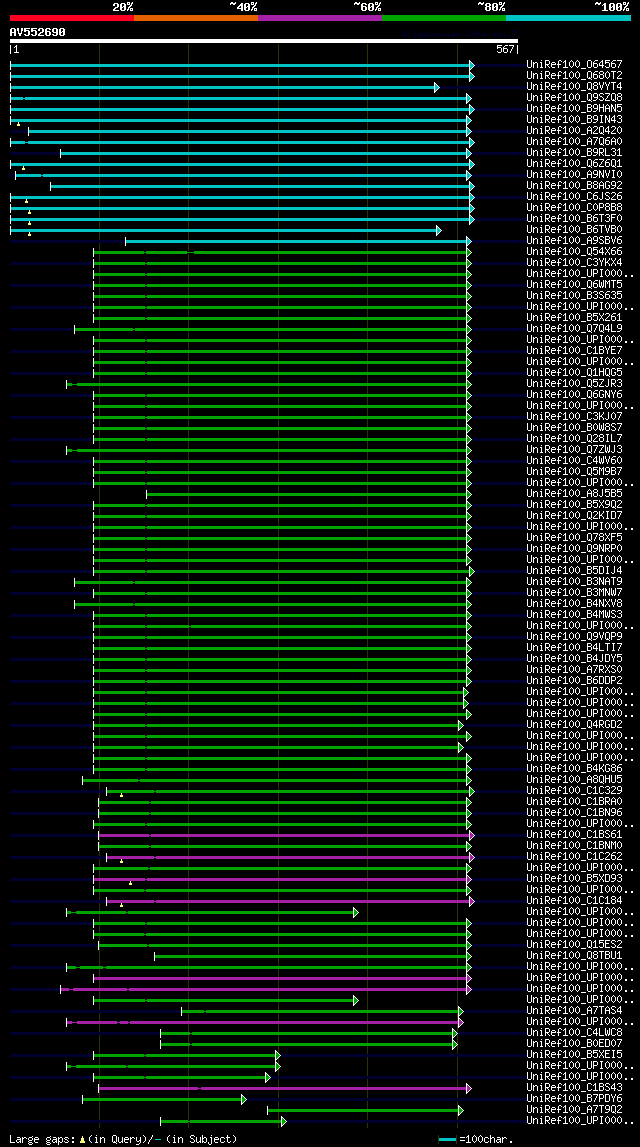Choose the UniRef100_C1BYE7 entry
Screen dimensions: 640x1147
click(574, 350)
